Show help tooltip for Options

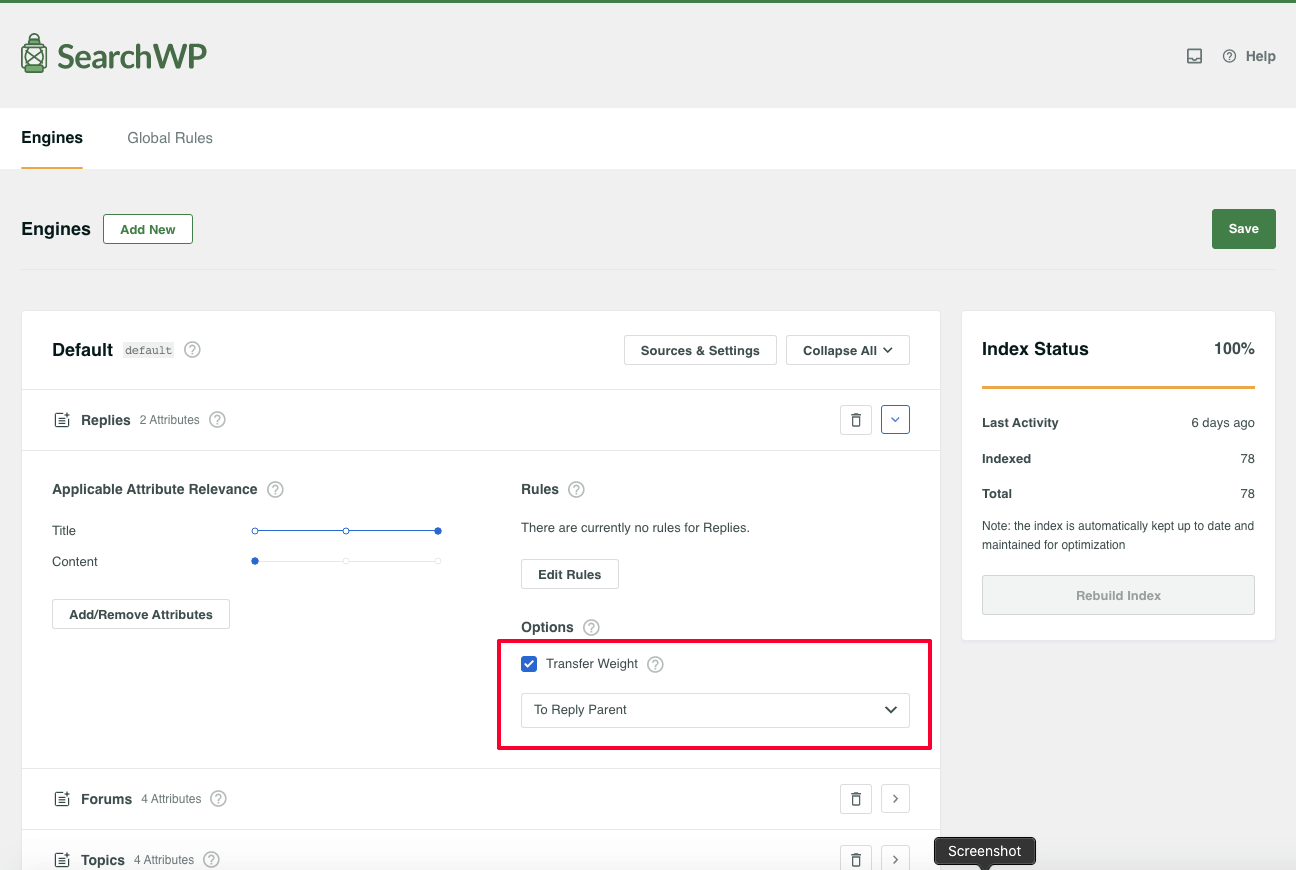(591, 627)
